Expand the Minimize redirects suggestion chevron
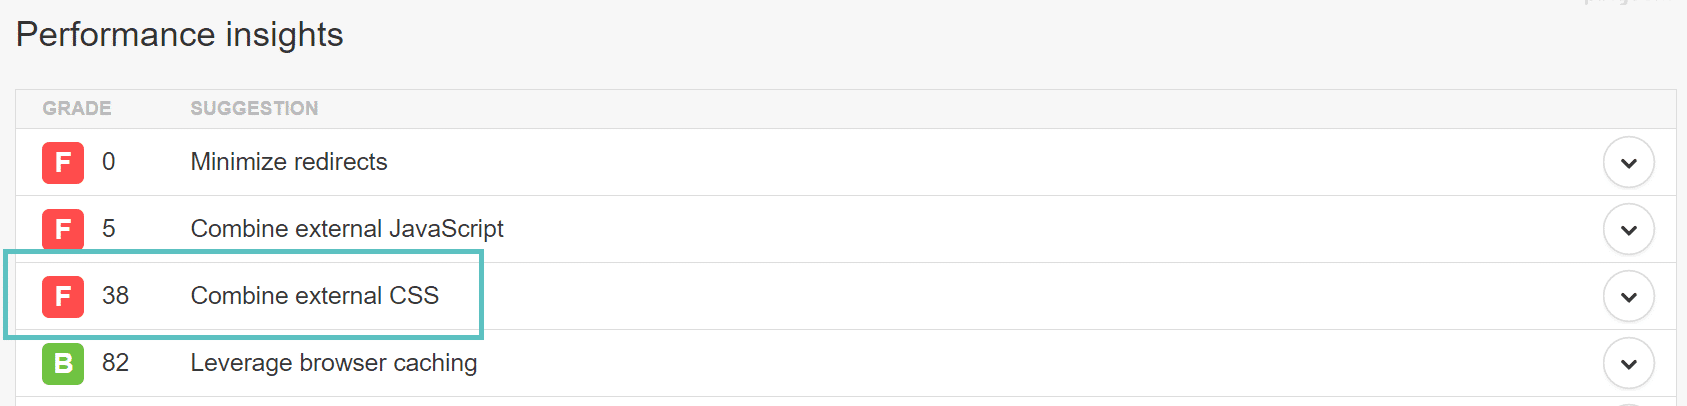 tap(1628, 162)
